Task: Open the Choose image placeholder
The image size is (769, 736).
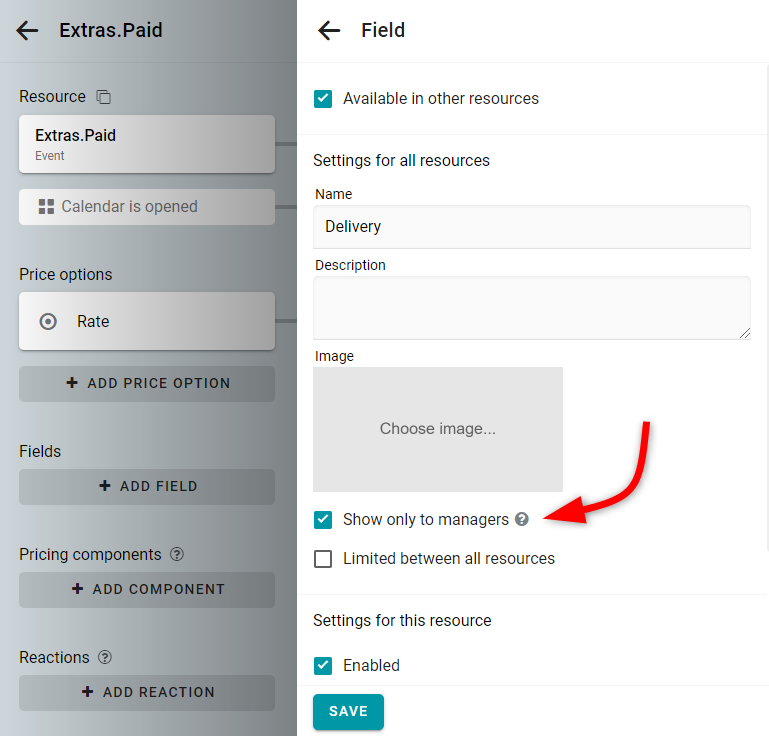Action: [438, 429]
